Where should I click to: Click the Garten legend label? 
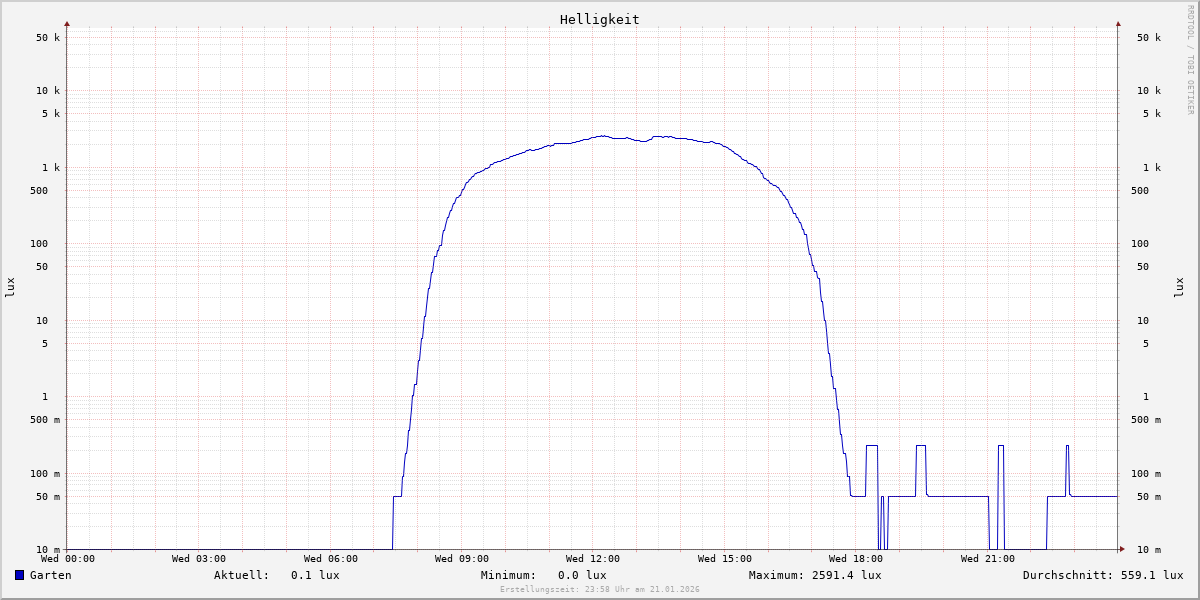50,575
